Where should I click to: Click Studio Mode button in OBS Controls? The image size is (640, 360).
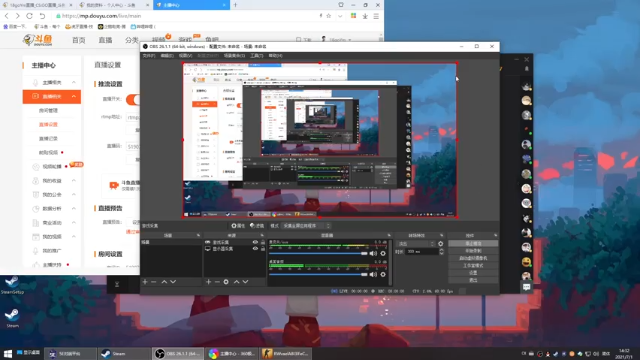tap(473, 265)
